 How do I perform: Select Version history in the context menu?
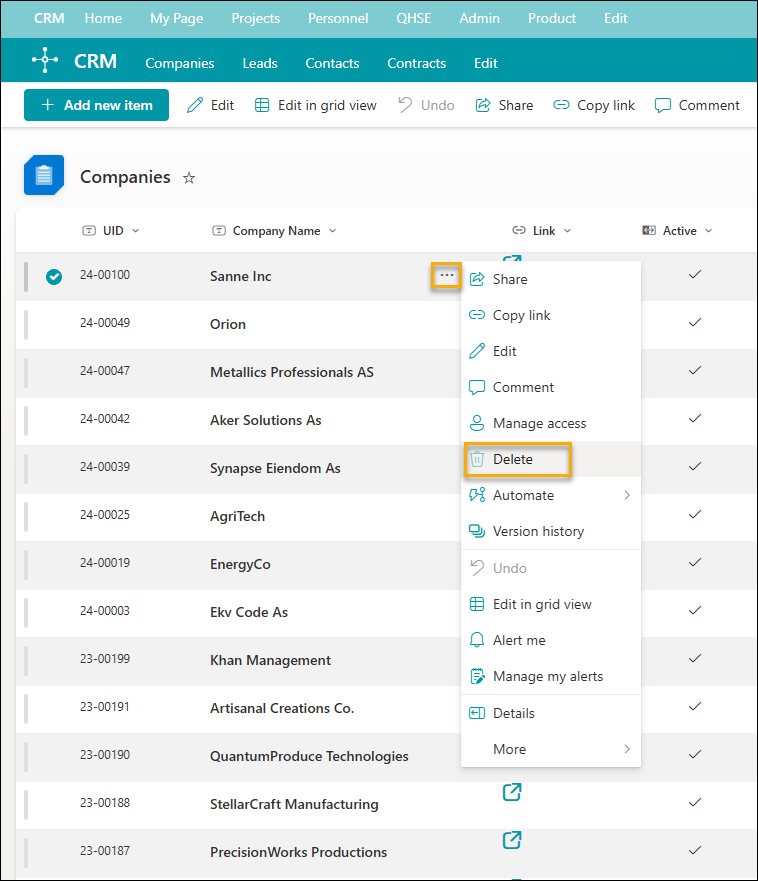(x=551, y=531)
